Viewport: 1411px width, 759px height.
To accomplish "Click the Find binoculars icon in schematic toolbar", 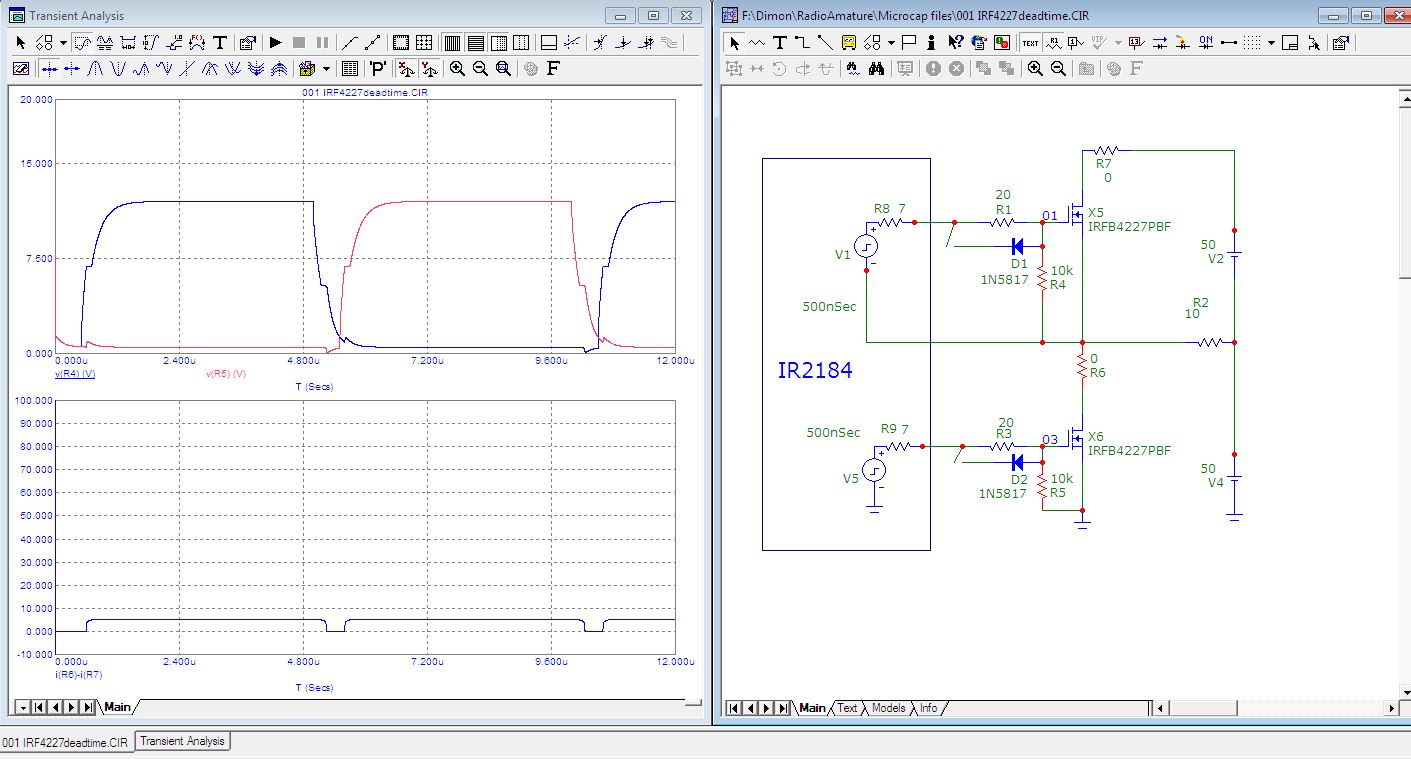I will coord(876,69).
